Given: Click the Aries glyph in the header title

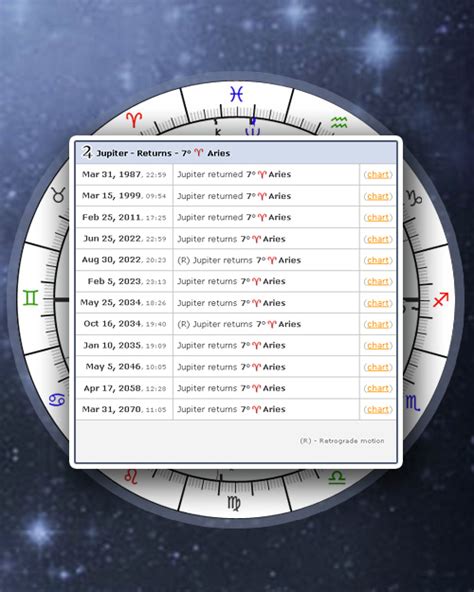Looking at the screenshot, I should coord(199,153).
